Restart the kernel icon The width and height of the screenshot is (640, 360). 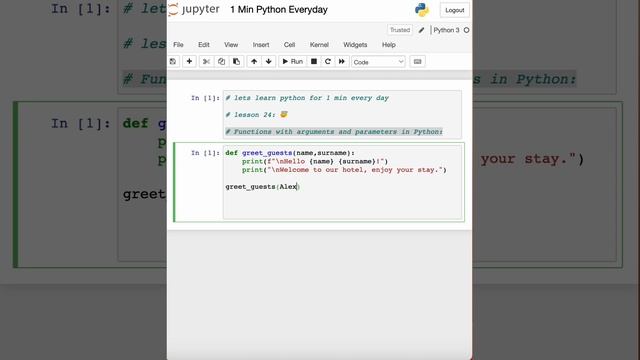[x=328, y=62]
